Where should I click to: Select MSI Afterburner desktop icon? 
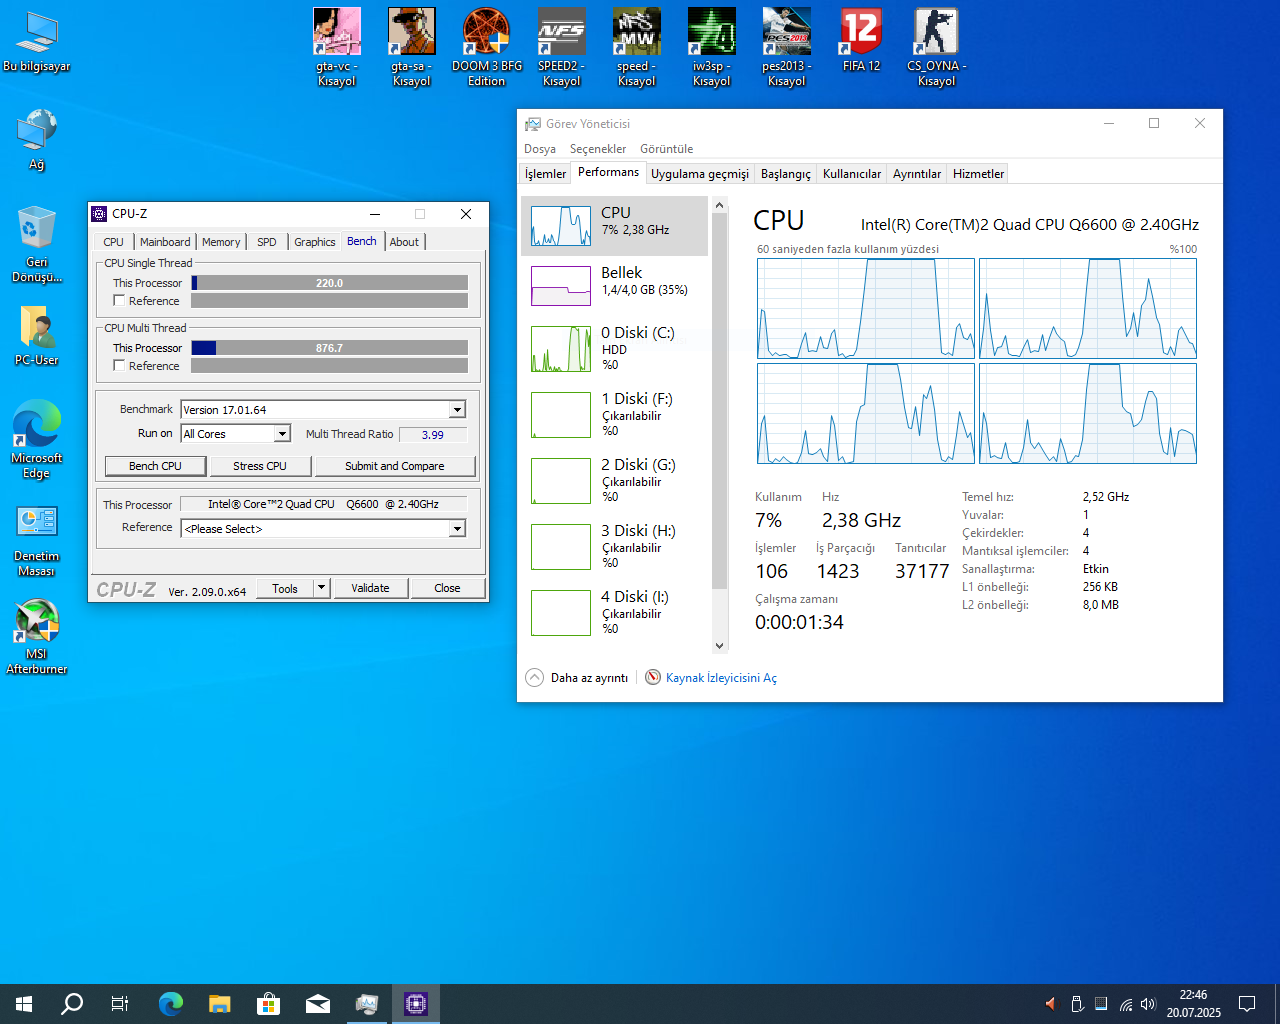coord(37,637)
